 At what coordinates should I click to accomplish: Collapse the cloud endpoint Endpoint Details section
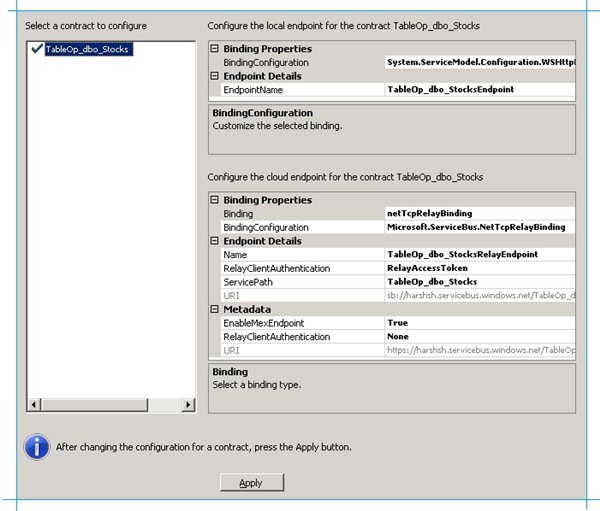pyautogui.click(x=214, y=241)
